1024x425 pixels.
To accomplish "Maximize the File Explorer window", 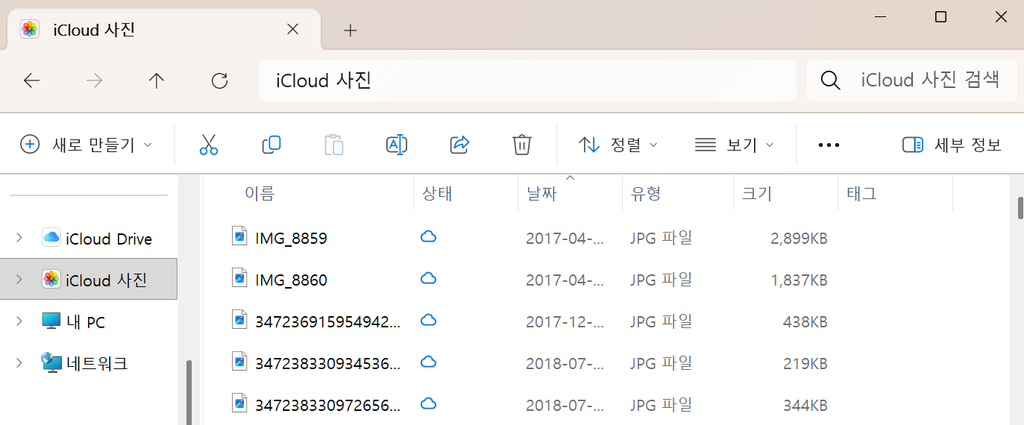I will [940, 17].
